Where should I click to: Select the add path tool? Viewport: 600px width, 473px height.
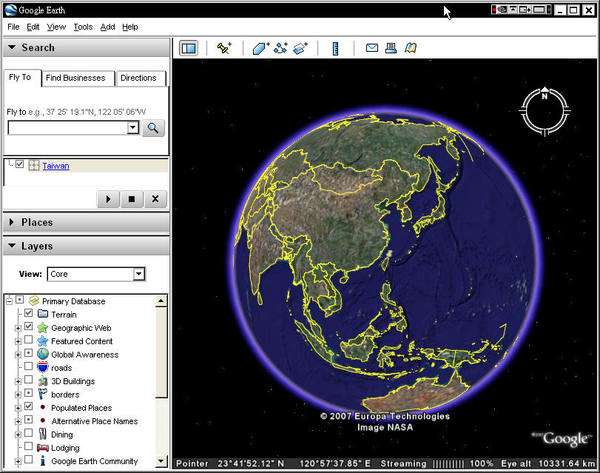(x=280, y=48)
